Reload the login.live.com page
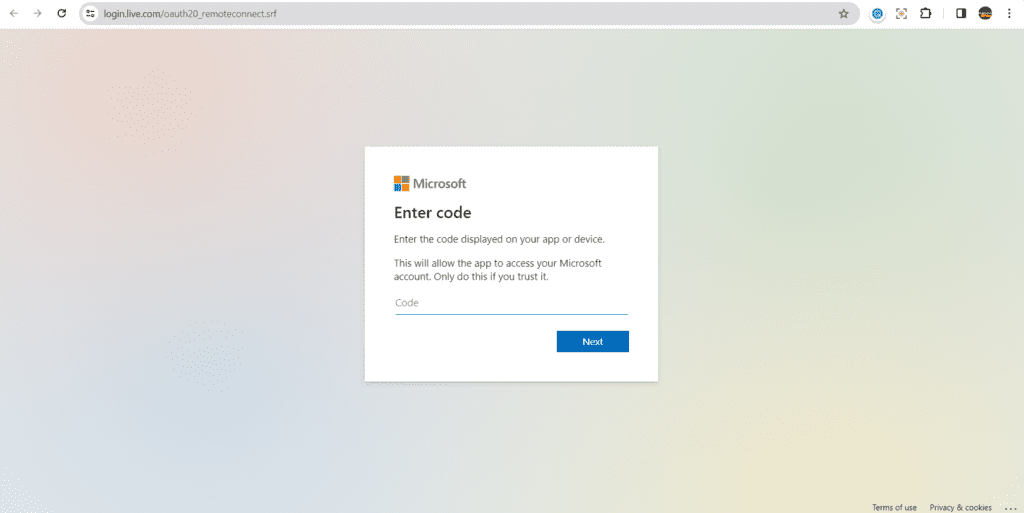 click(61, 14)
